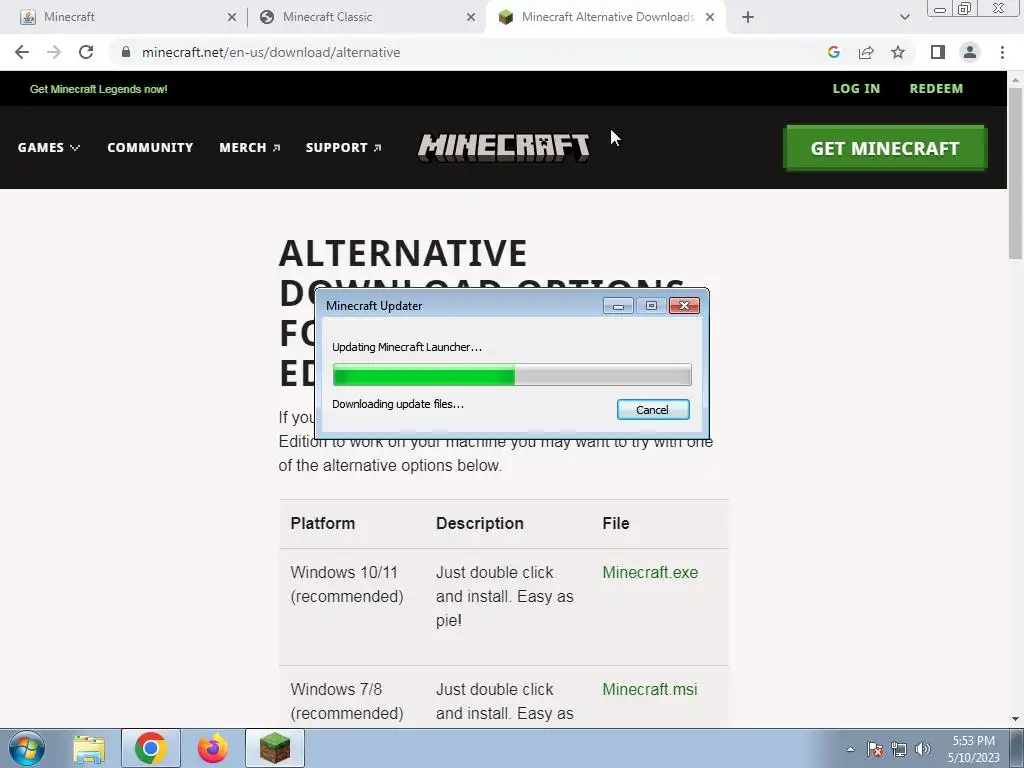Click the volume speaker tray icon
The height and width of the screenshot is (768, 1024).
click(x=923, y=749)
